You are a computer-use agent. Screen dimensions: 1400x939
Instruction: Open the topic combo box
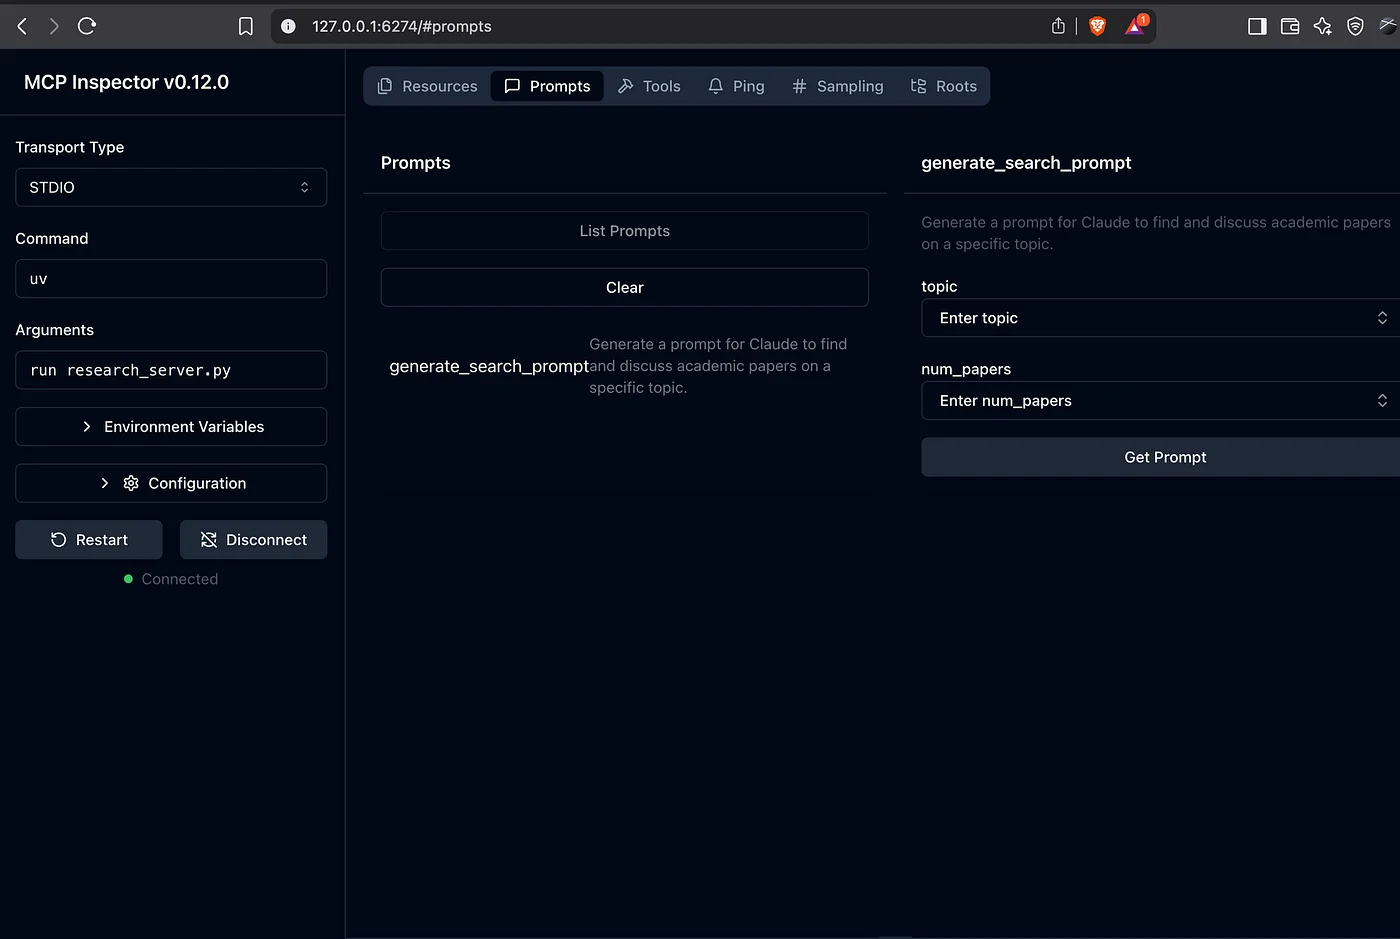(x=1160, y=318)
